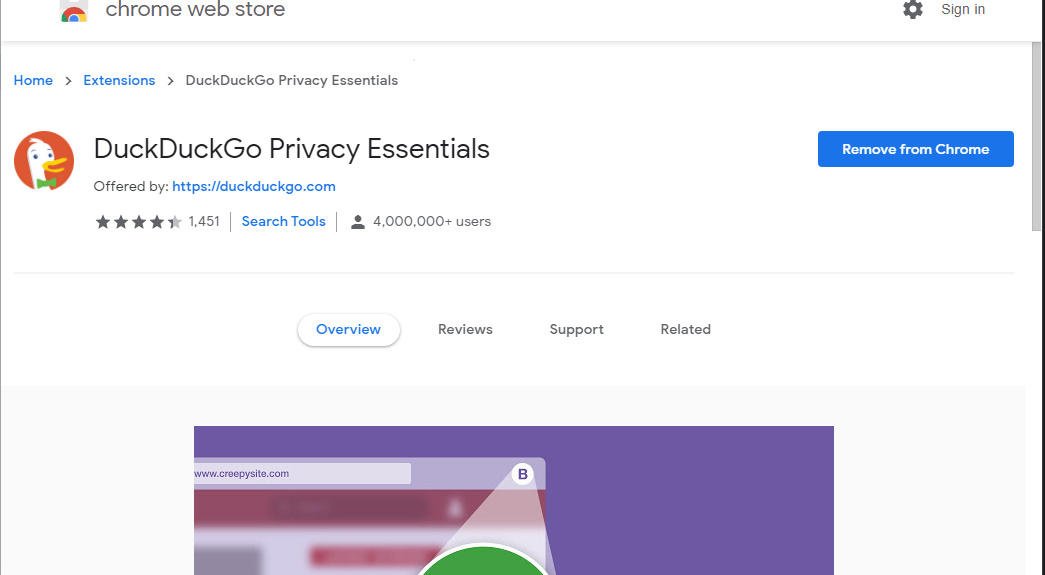Click the 1,451 ratings count
Screen dimensions: 1045x575
pos(204,222)
